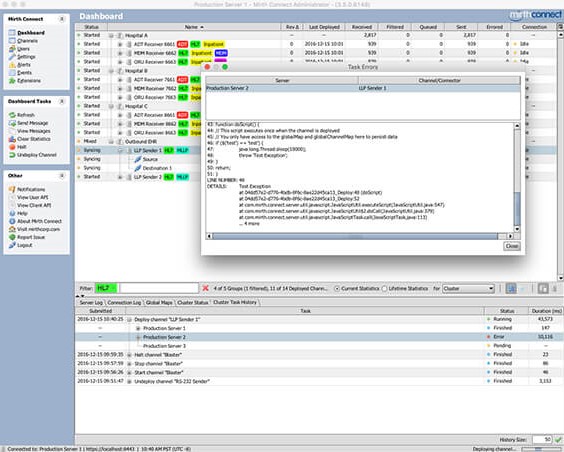
Task: Click the red Halt icon
Action: (12, 147)
